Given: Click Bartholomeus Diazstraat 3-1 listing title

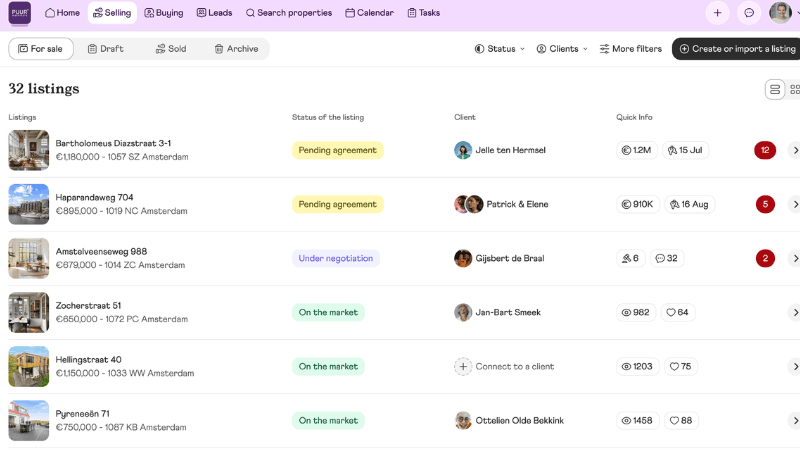Looking at the screenshot, I should click(113, 143).
